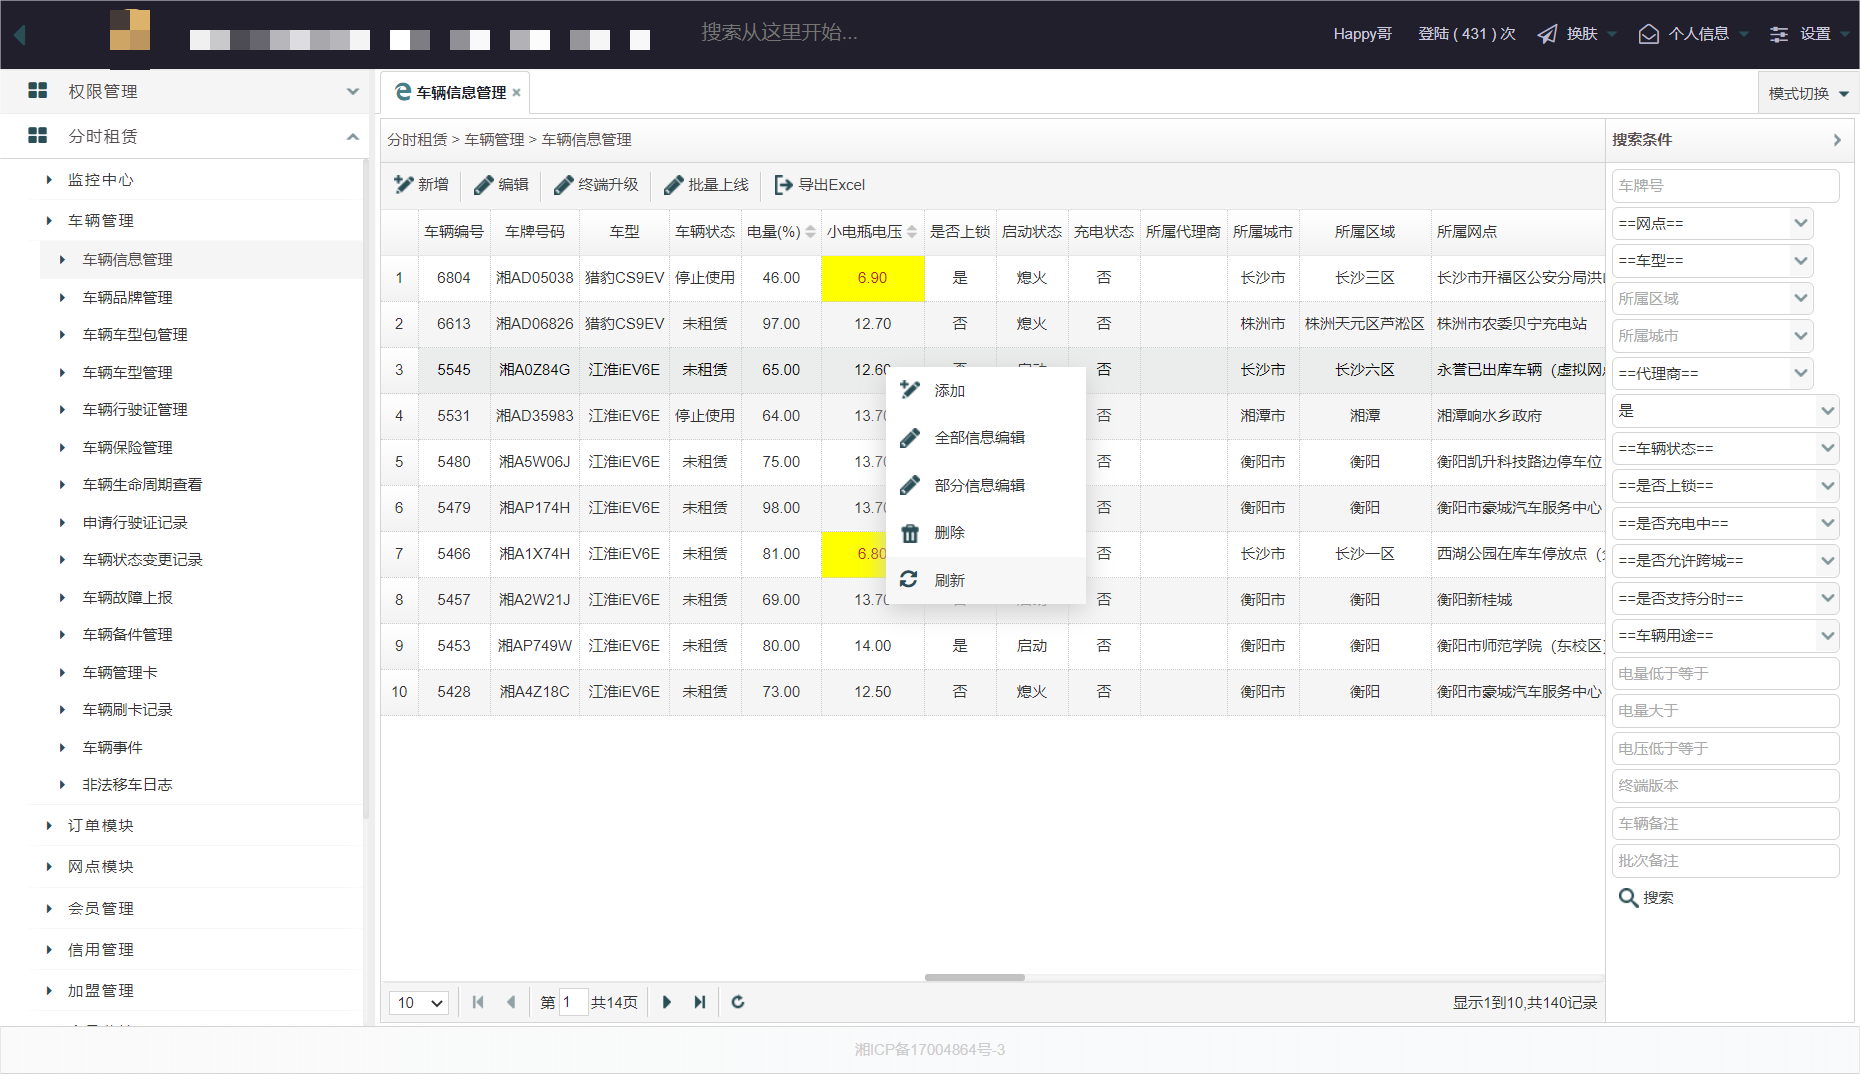Open ==是否充电中== dropdown

click(x=1726, y=524)
